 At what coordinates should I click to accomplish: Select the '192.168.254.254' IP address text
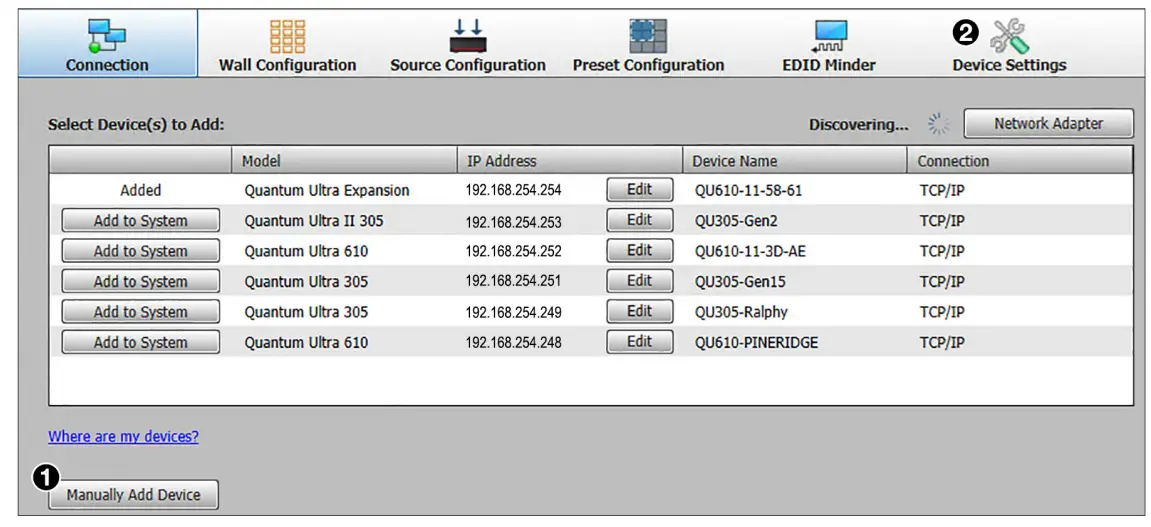[513, 191]
